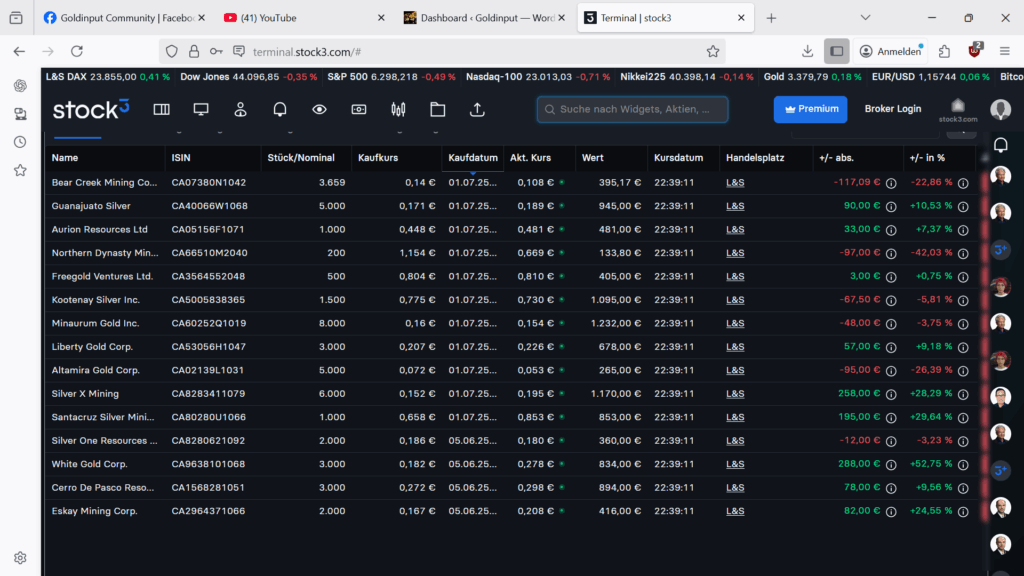This screenshot has height=576, width=1024.
Task: Open L&S link for Silver X Mining
Action: point(735,394)
